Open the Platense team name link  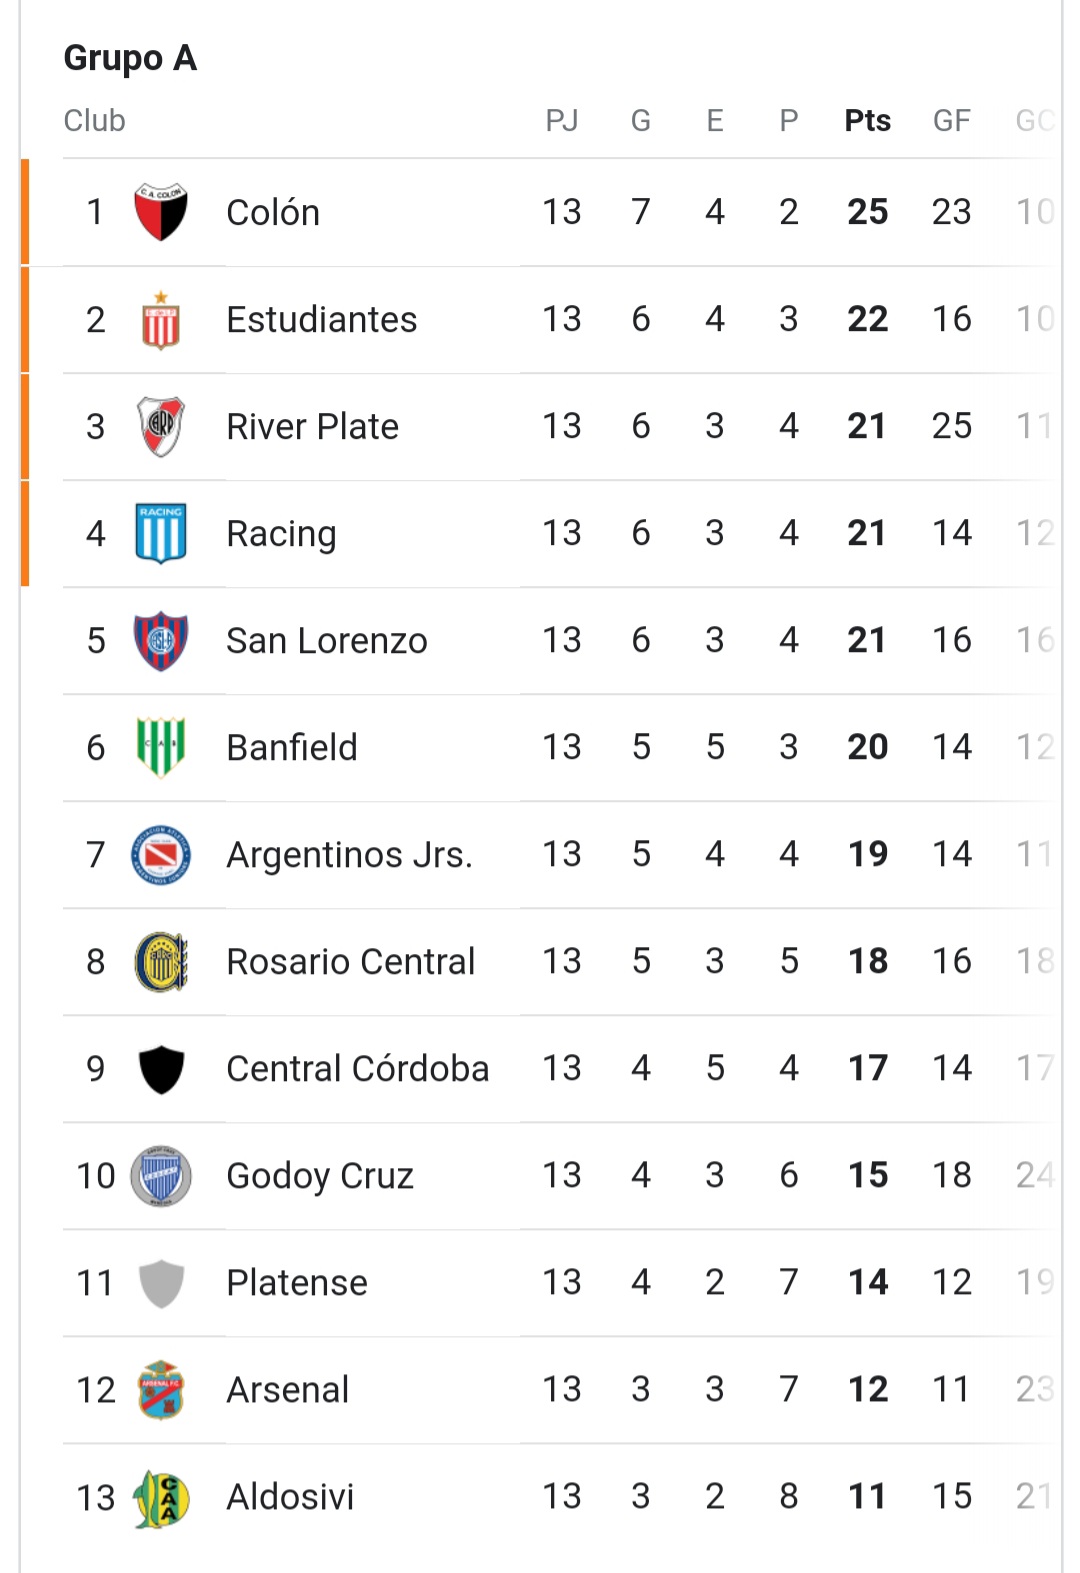(297, 1283)
